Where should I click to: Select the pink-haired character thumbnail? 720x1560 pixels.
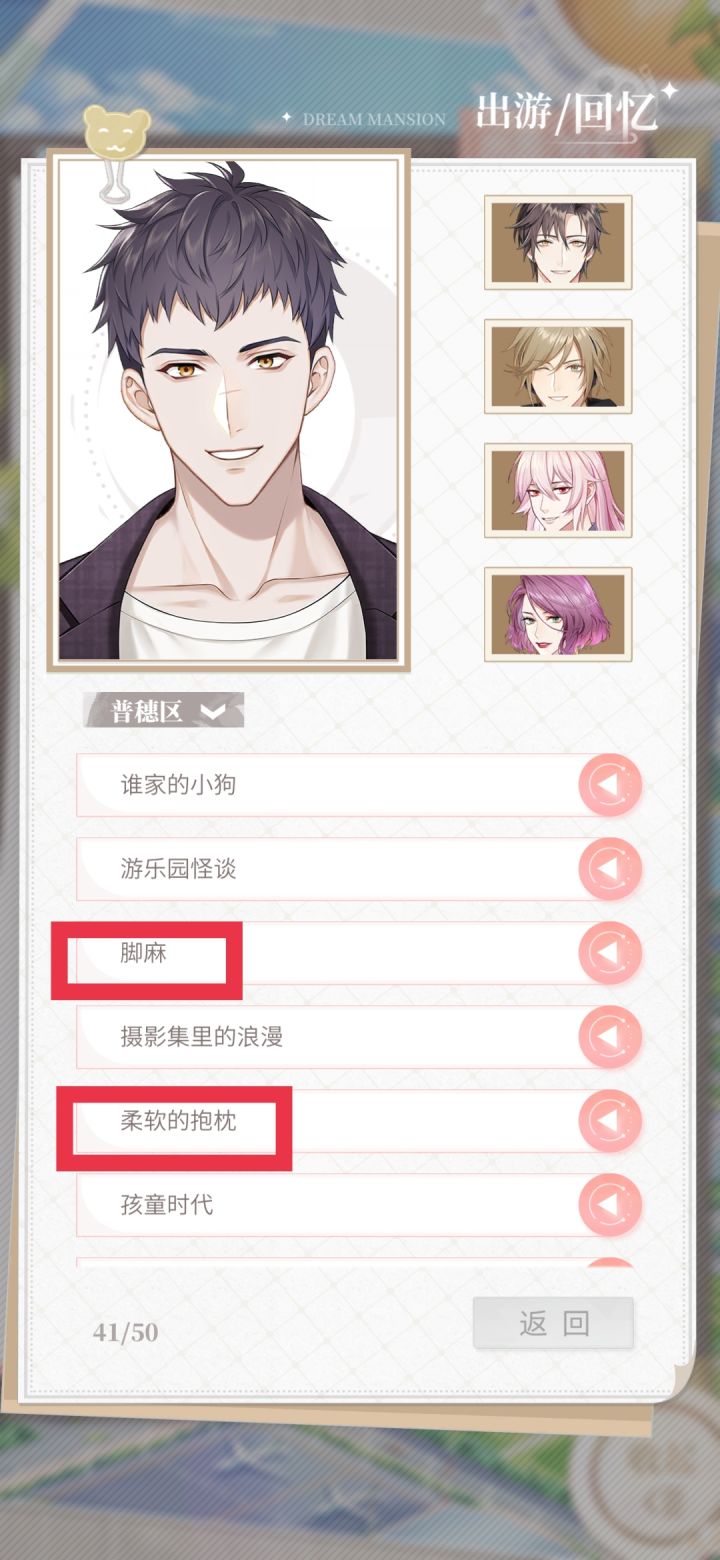(558, 491)
